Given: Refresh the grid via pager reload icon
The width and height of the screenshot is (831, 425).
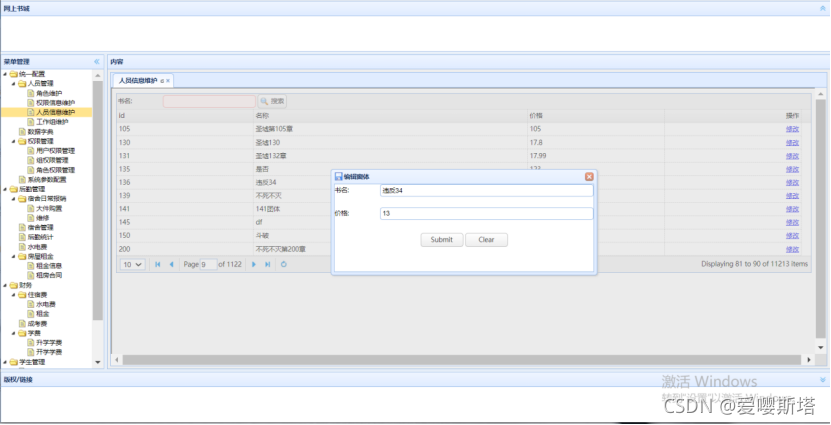Looking at the screenshot, I should coord(284,264).
